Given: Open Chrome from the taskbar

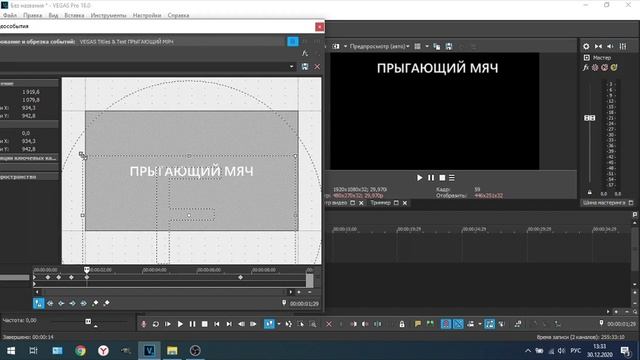Looking at the screenshot, I should (x=80, y=351).
